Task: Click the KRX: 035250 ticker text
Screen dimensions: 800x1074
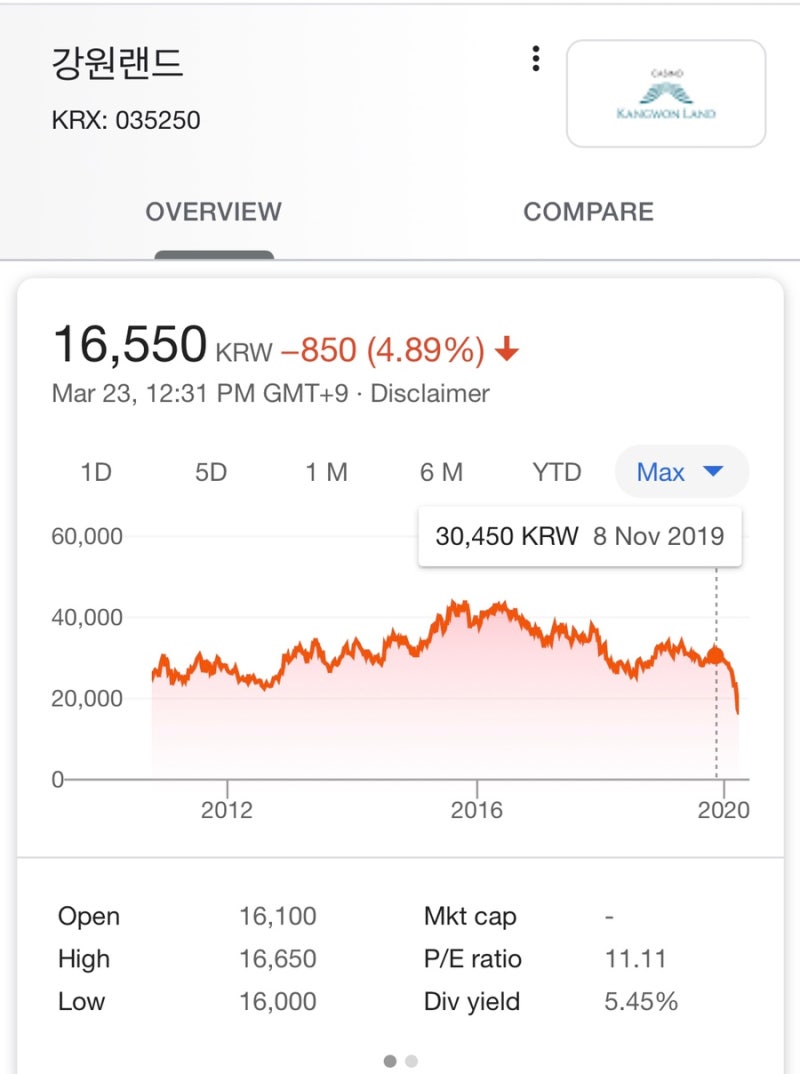Action: [126, 121]
